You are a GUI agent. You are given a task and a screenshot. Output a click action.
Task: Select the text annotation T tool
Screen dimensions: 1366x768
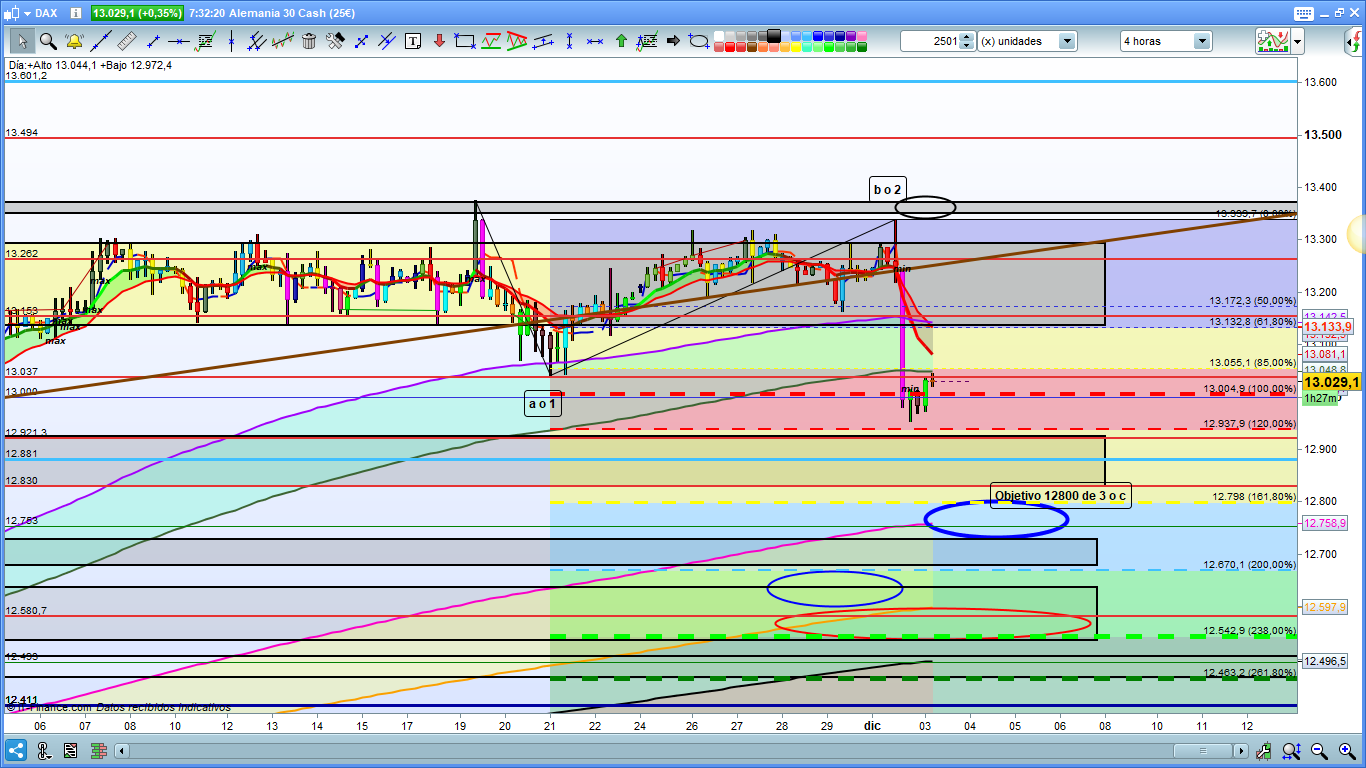pos(413,41)
